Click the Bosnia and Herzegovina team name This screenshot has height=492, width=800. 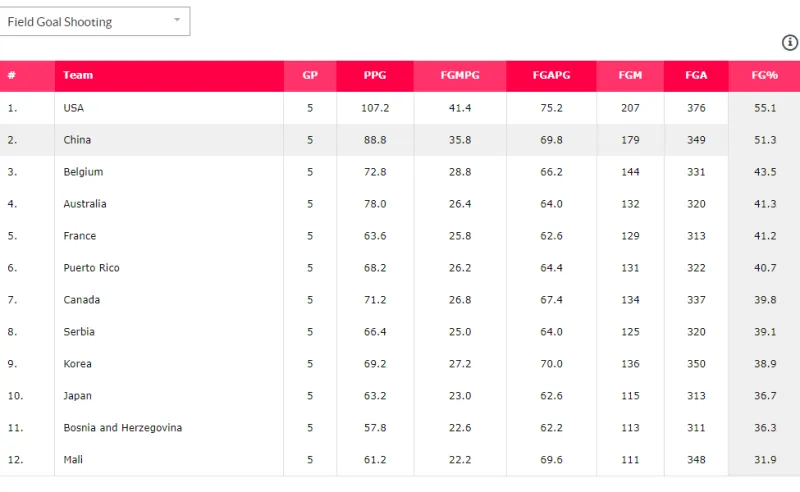coord(122,428)
